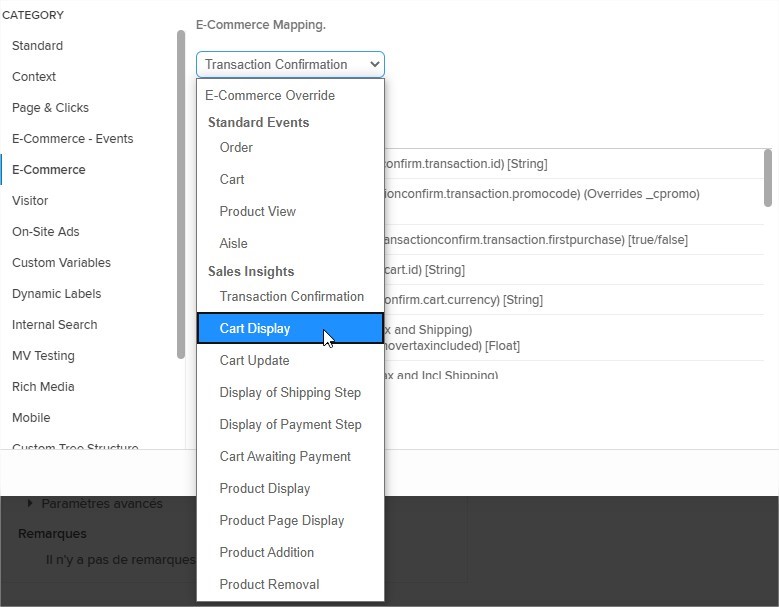Choose Cart Display option

(x=255, y=329)
